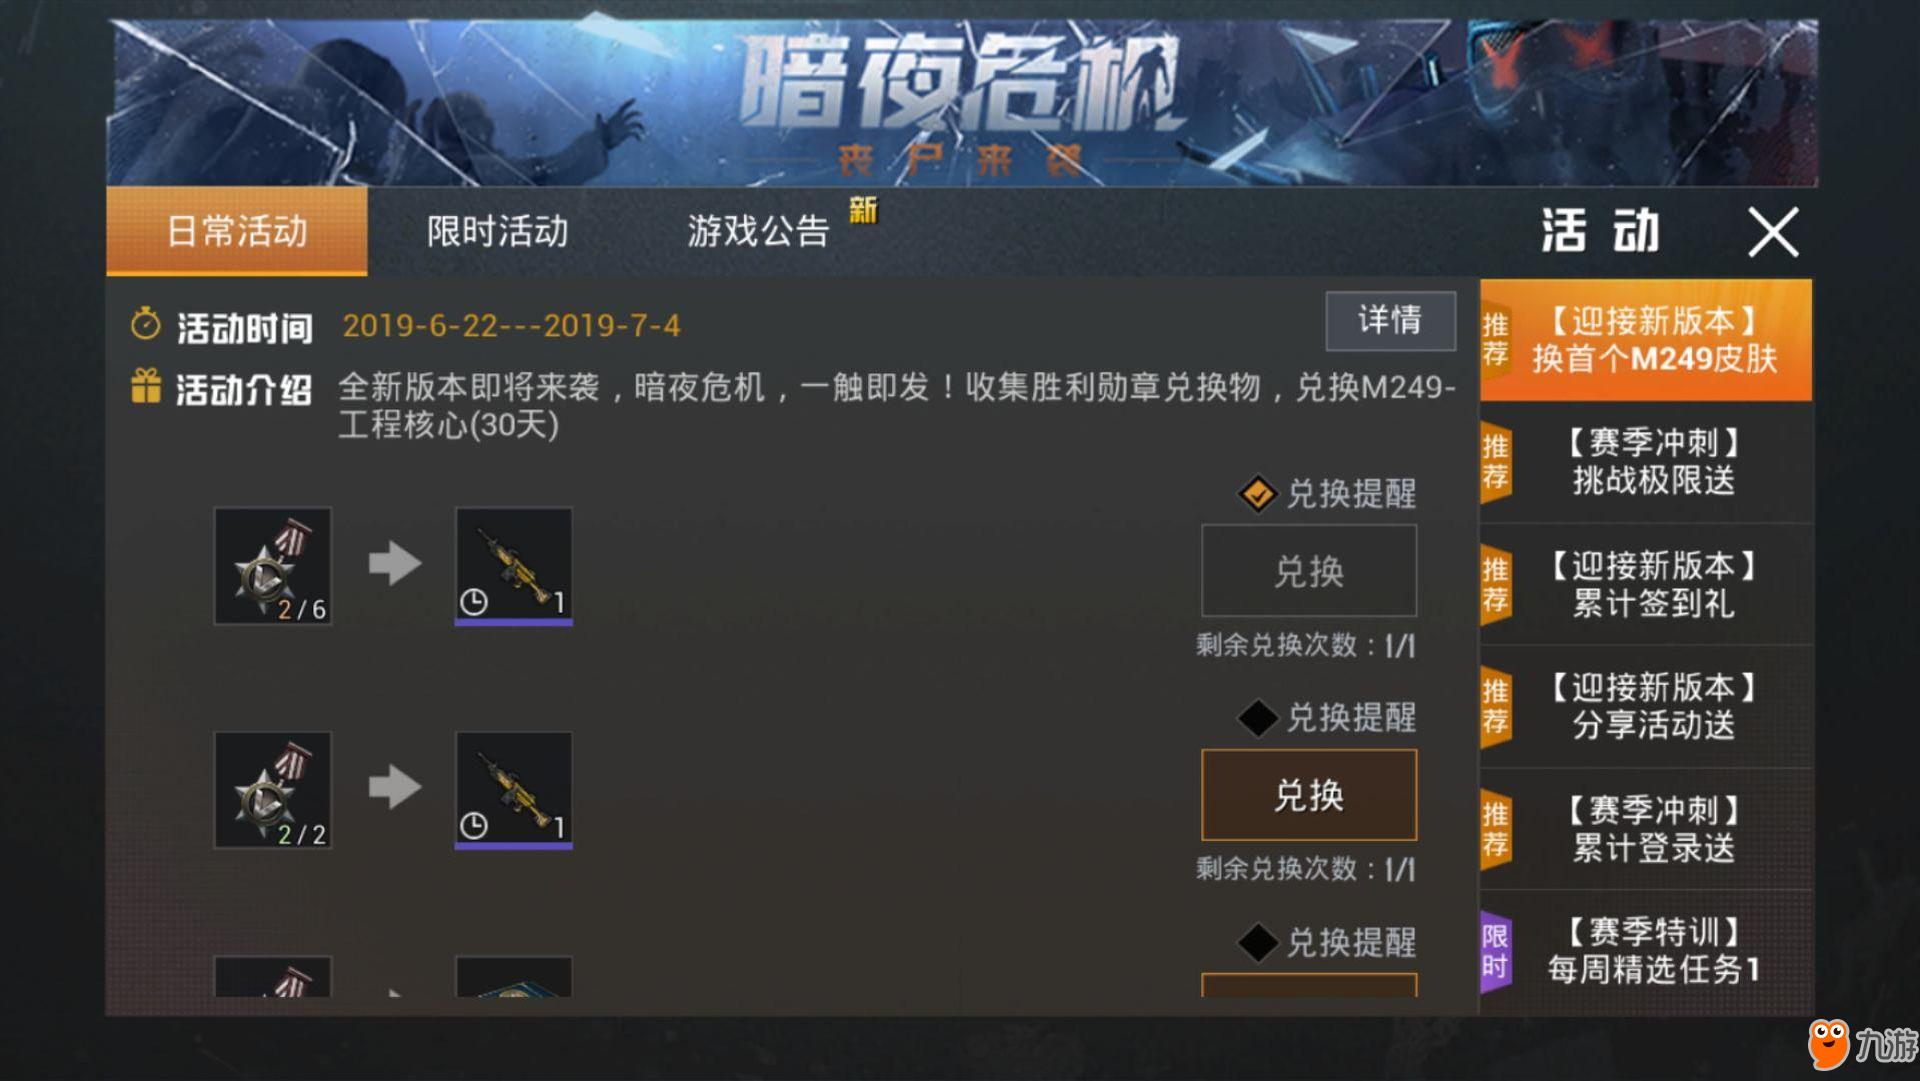Click the victory medal icon showing 2/6
This screenshot has height=1081, width=1920.
pyautogui.click(x=273, y=566)
